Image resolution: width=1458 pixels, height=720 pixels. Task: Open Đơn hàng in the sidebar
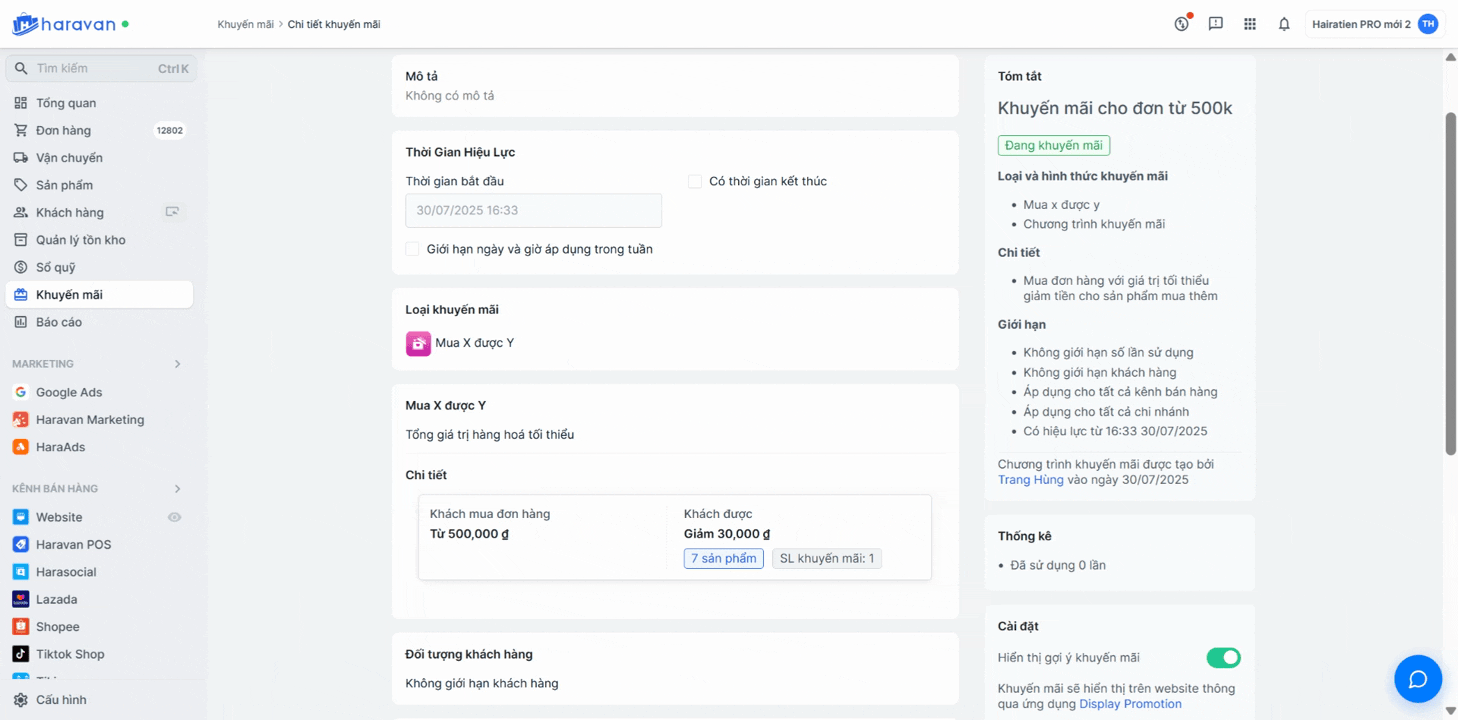(x=63, y=130)
